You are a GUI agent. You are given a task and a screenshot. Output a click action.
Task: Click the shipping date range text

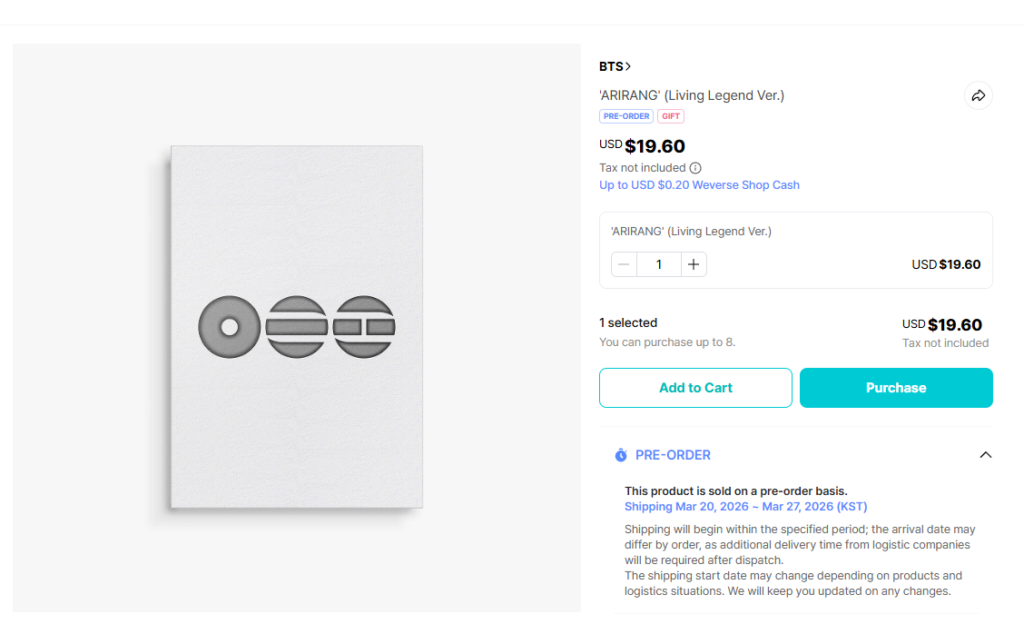click(745, 507)
